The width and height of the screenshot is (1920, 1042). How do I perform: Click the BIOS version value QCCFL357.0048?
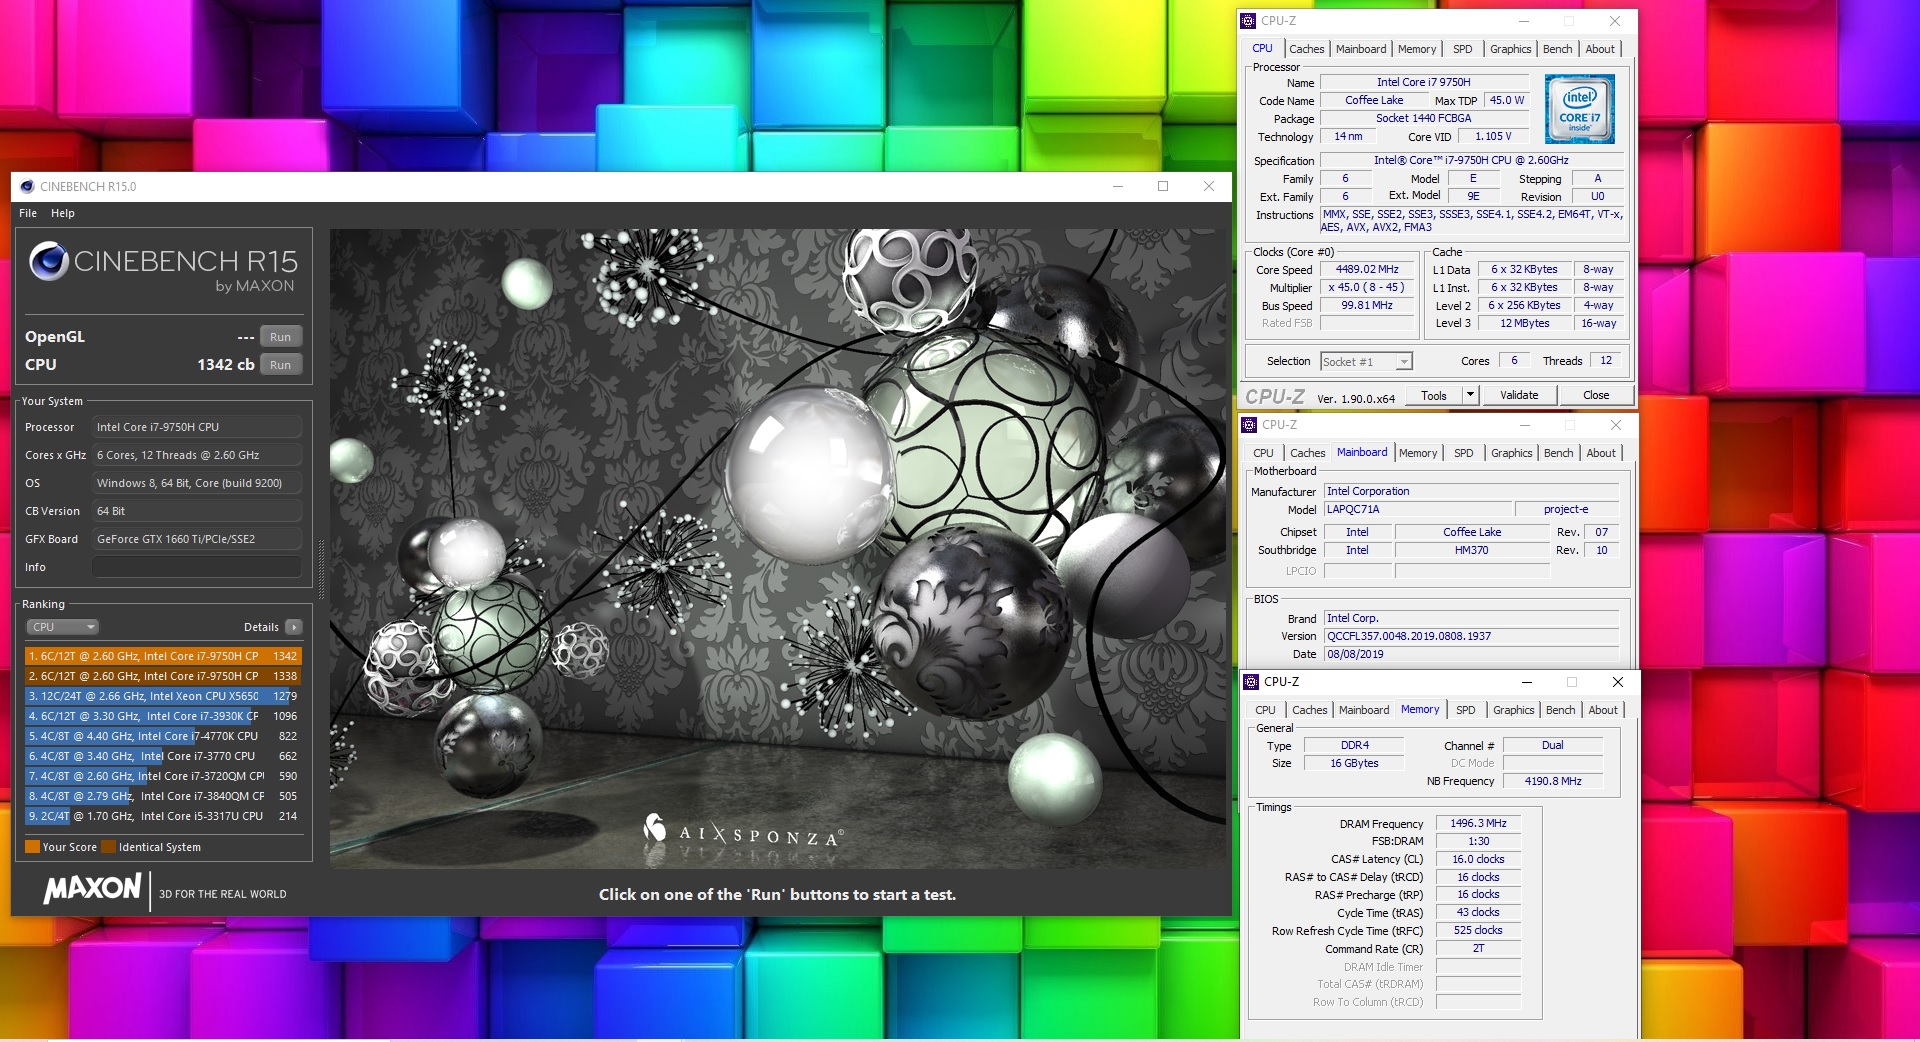1471,636
